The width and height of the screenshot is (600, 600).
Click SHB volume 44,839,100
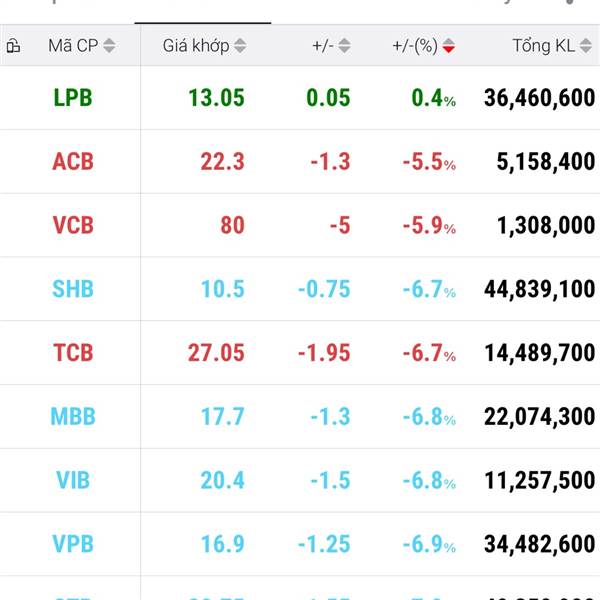coord(540,289)
